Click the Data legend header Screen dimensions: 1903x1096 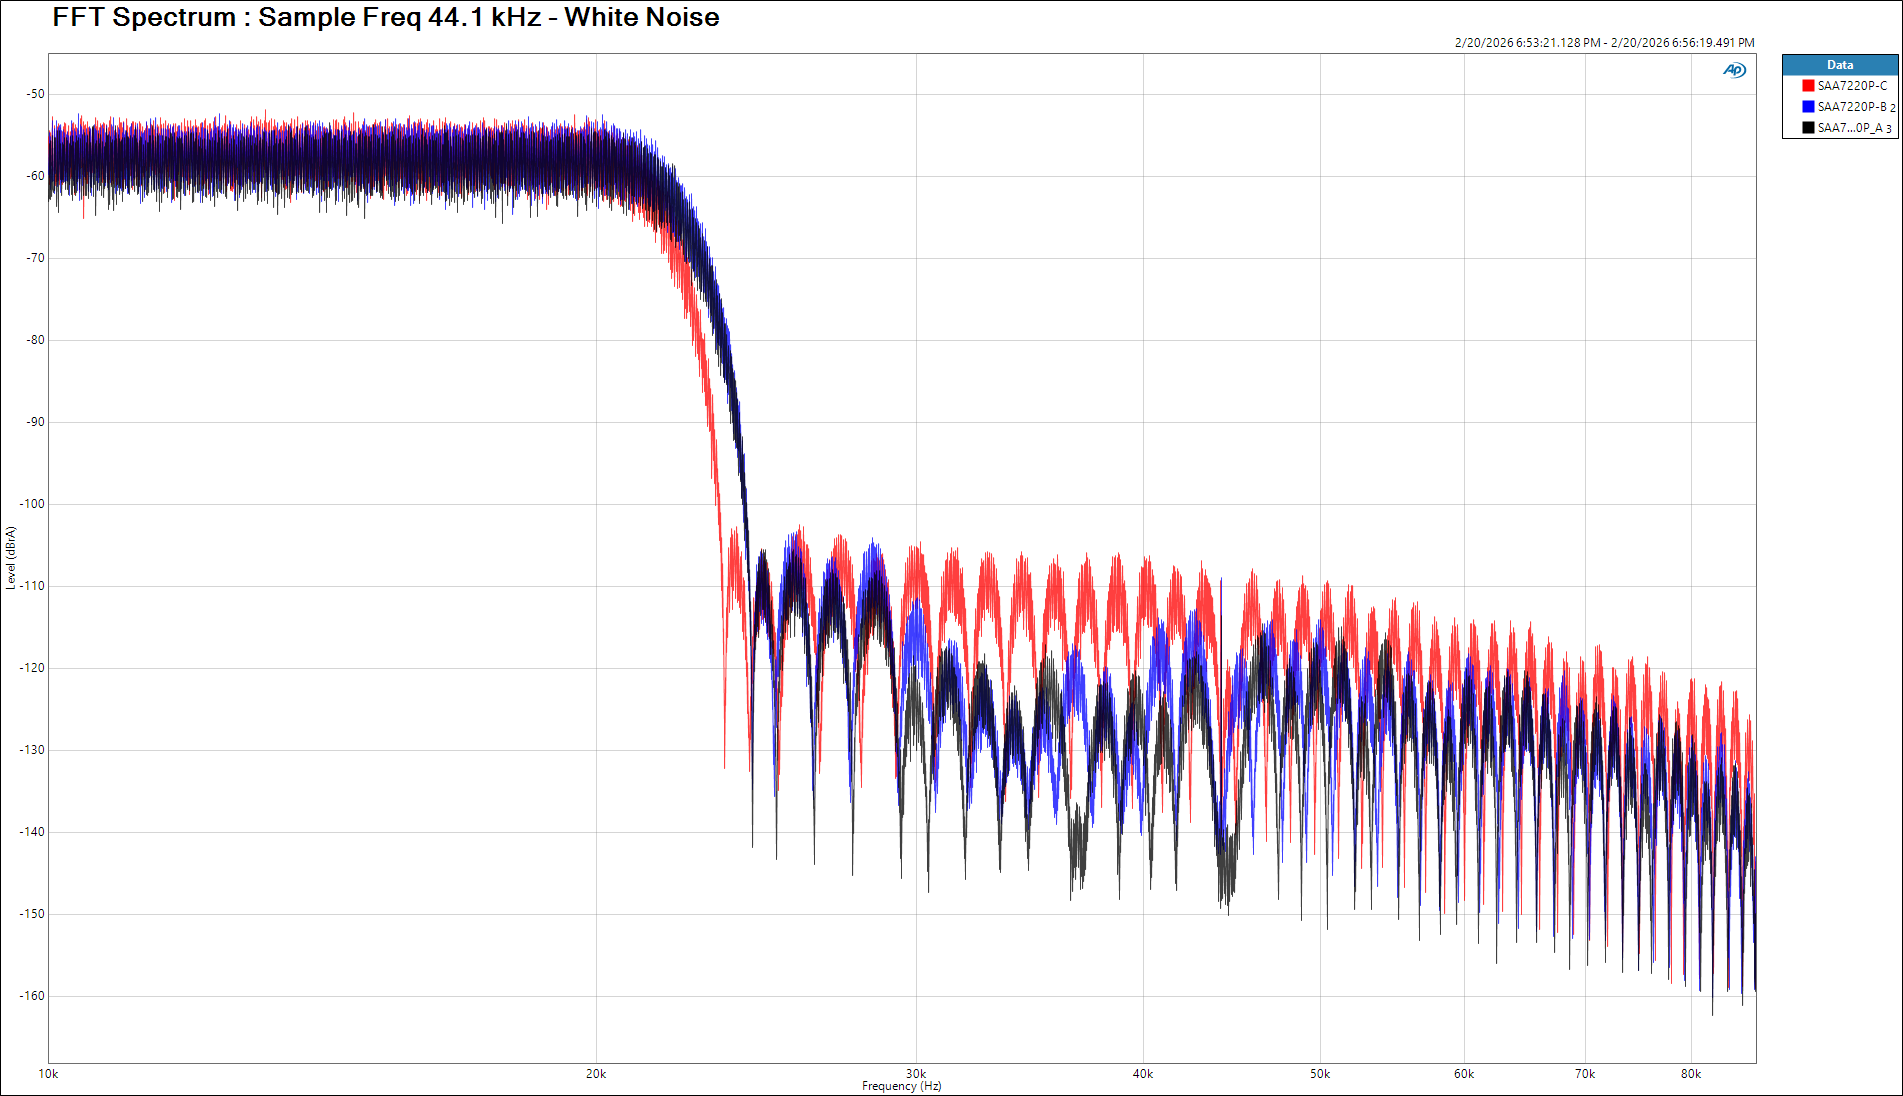tap(1839, 65)
